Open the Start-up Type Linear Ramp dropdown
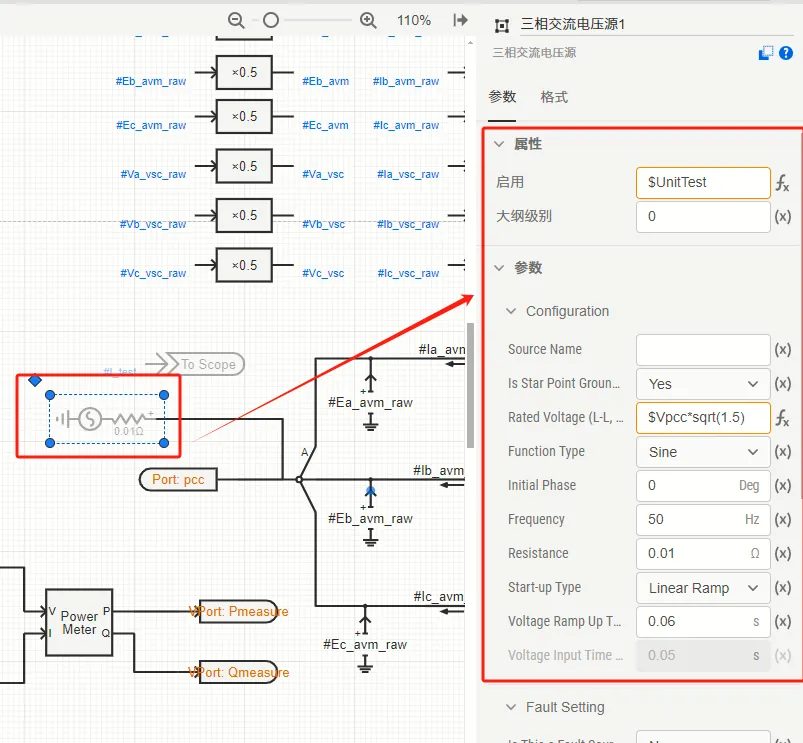This screenshot has height=743, width=803. click(x=703, y=588)
